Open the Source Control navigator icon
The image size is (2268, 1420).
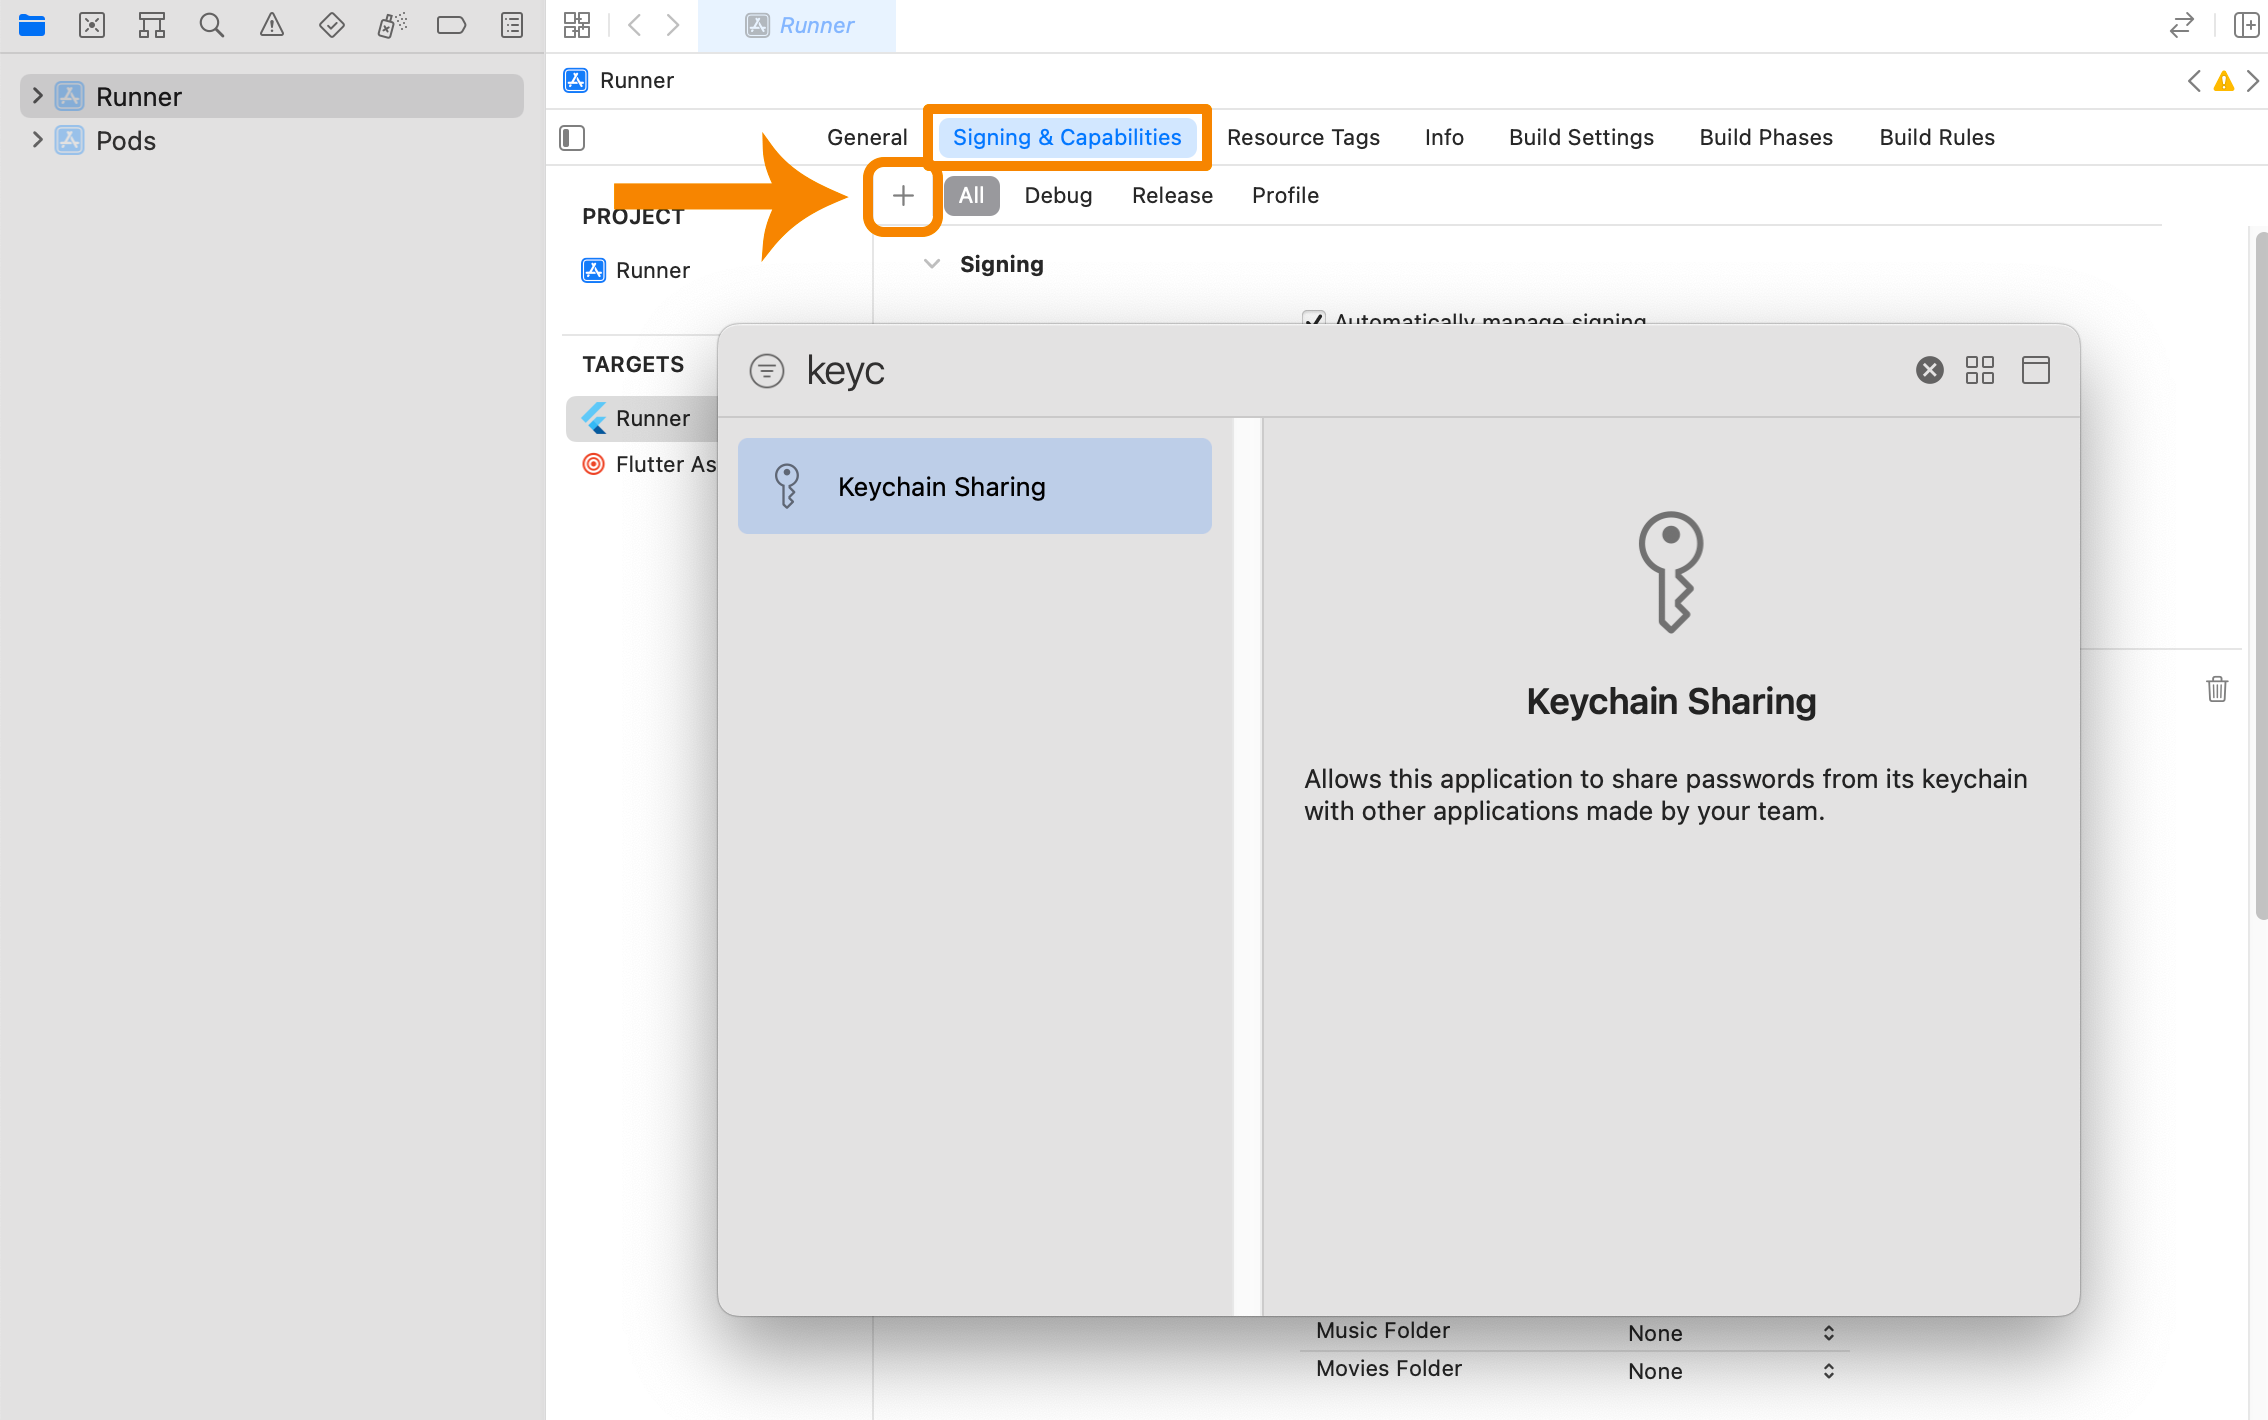(x=92, y=25)
